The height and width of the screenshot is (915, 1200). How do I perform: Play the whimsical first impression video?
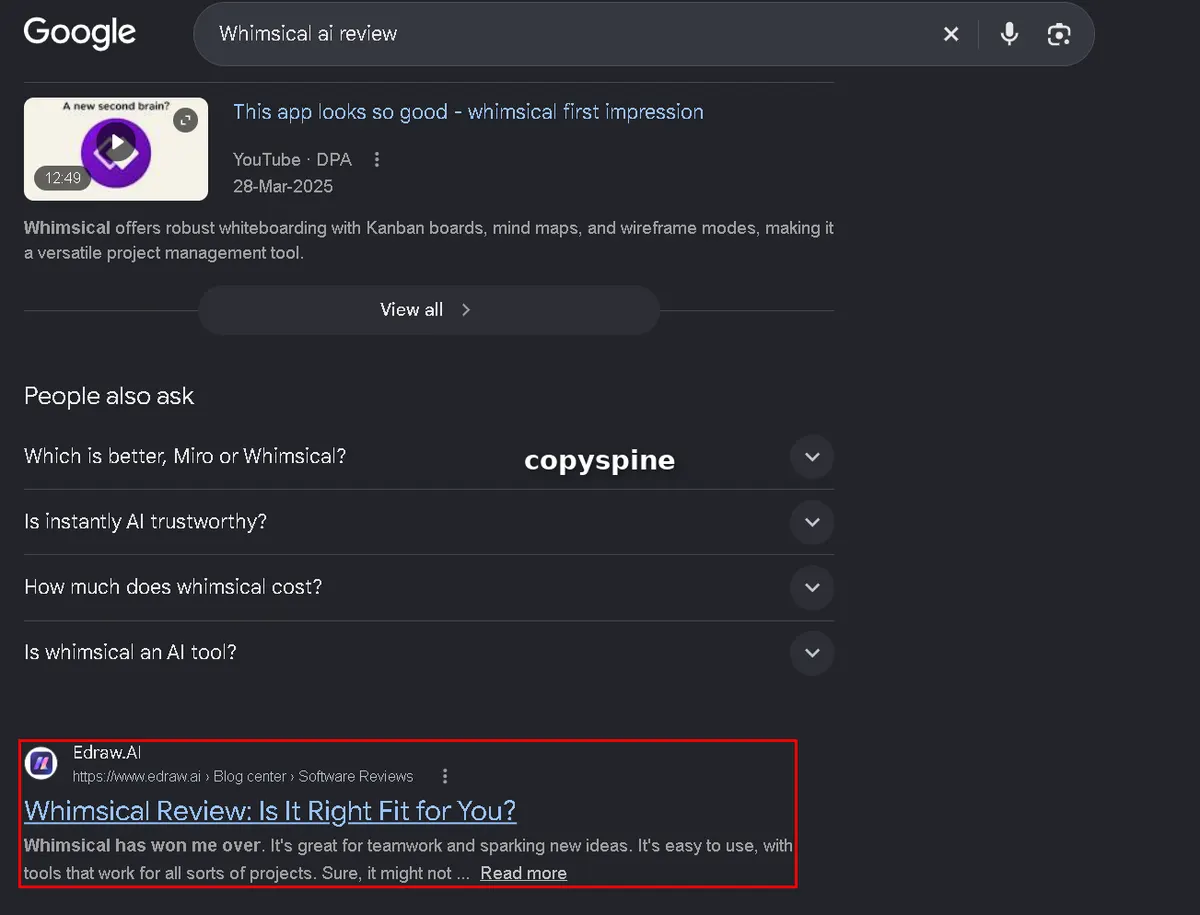[x=116, y=142]
